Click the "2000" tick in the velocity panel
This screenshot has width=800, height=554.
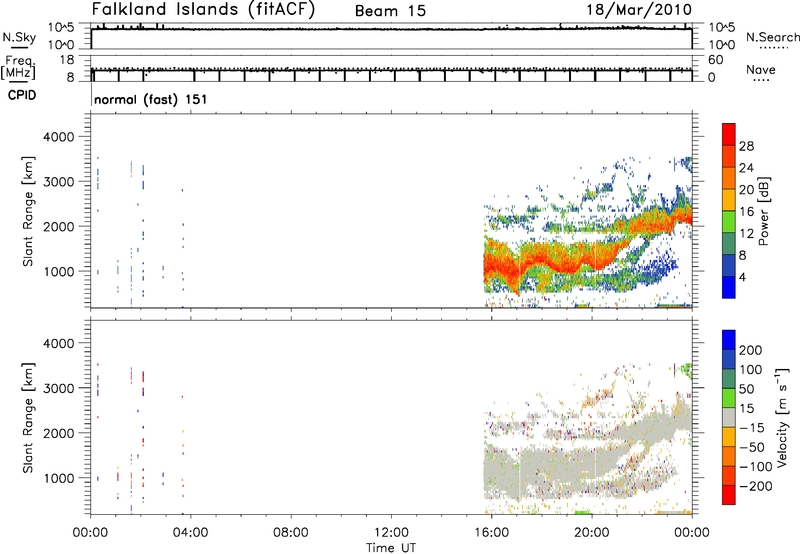[x=58, y=433]
